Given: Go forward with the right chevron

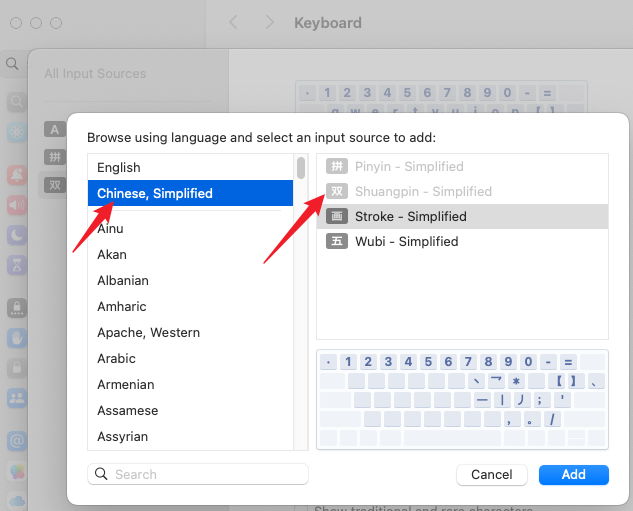Looking at the screenshot, I should [x=269, y=22].
